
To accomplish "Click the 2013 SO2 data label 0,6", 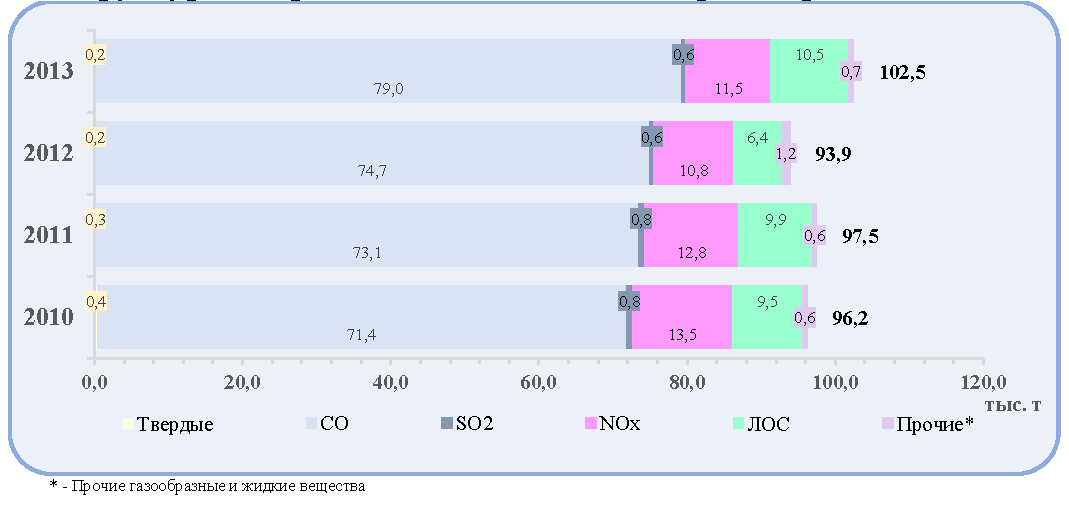I will point(683,55).
